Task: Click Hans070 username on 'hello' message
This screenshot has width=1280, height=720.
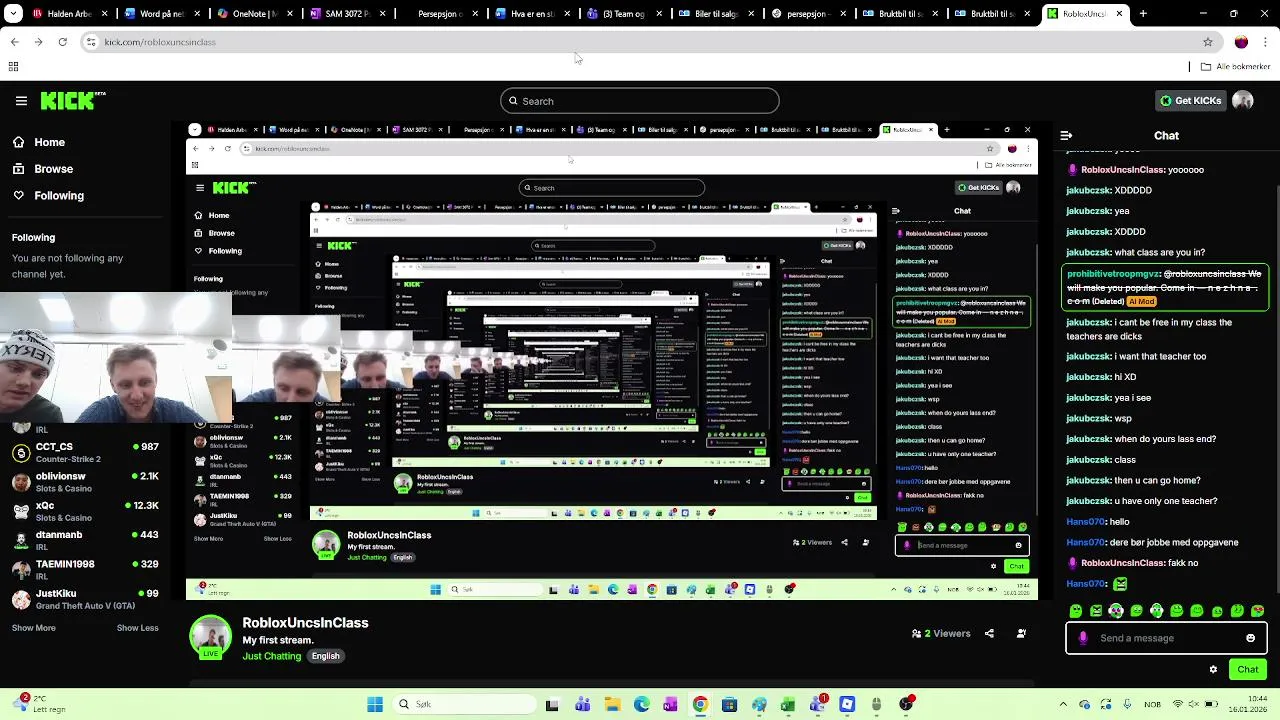Action: 1085,522
